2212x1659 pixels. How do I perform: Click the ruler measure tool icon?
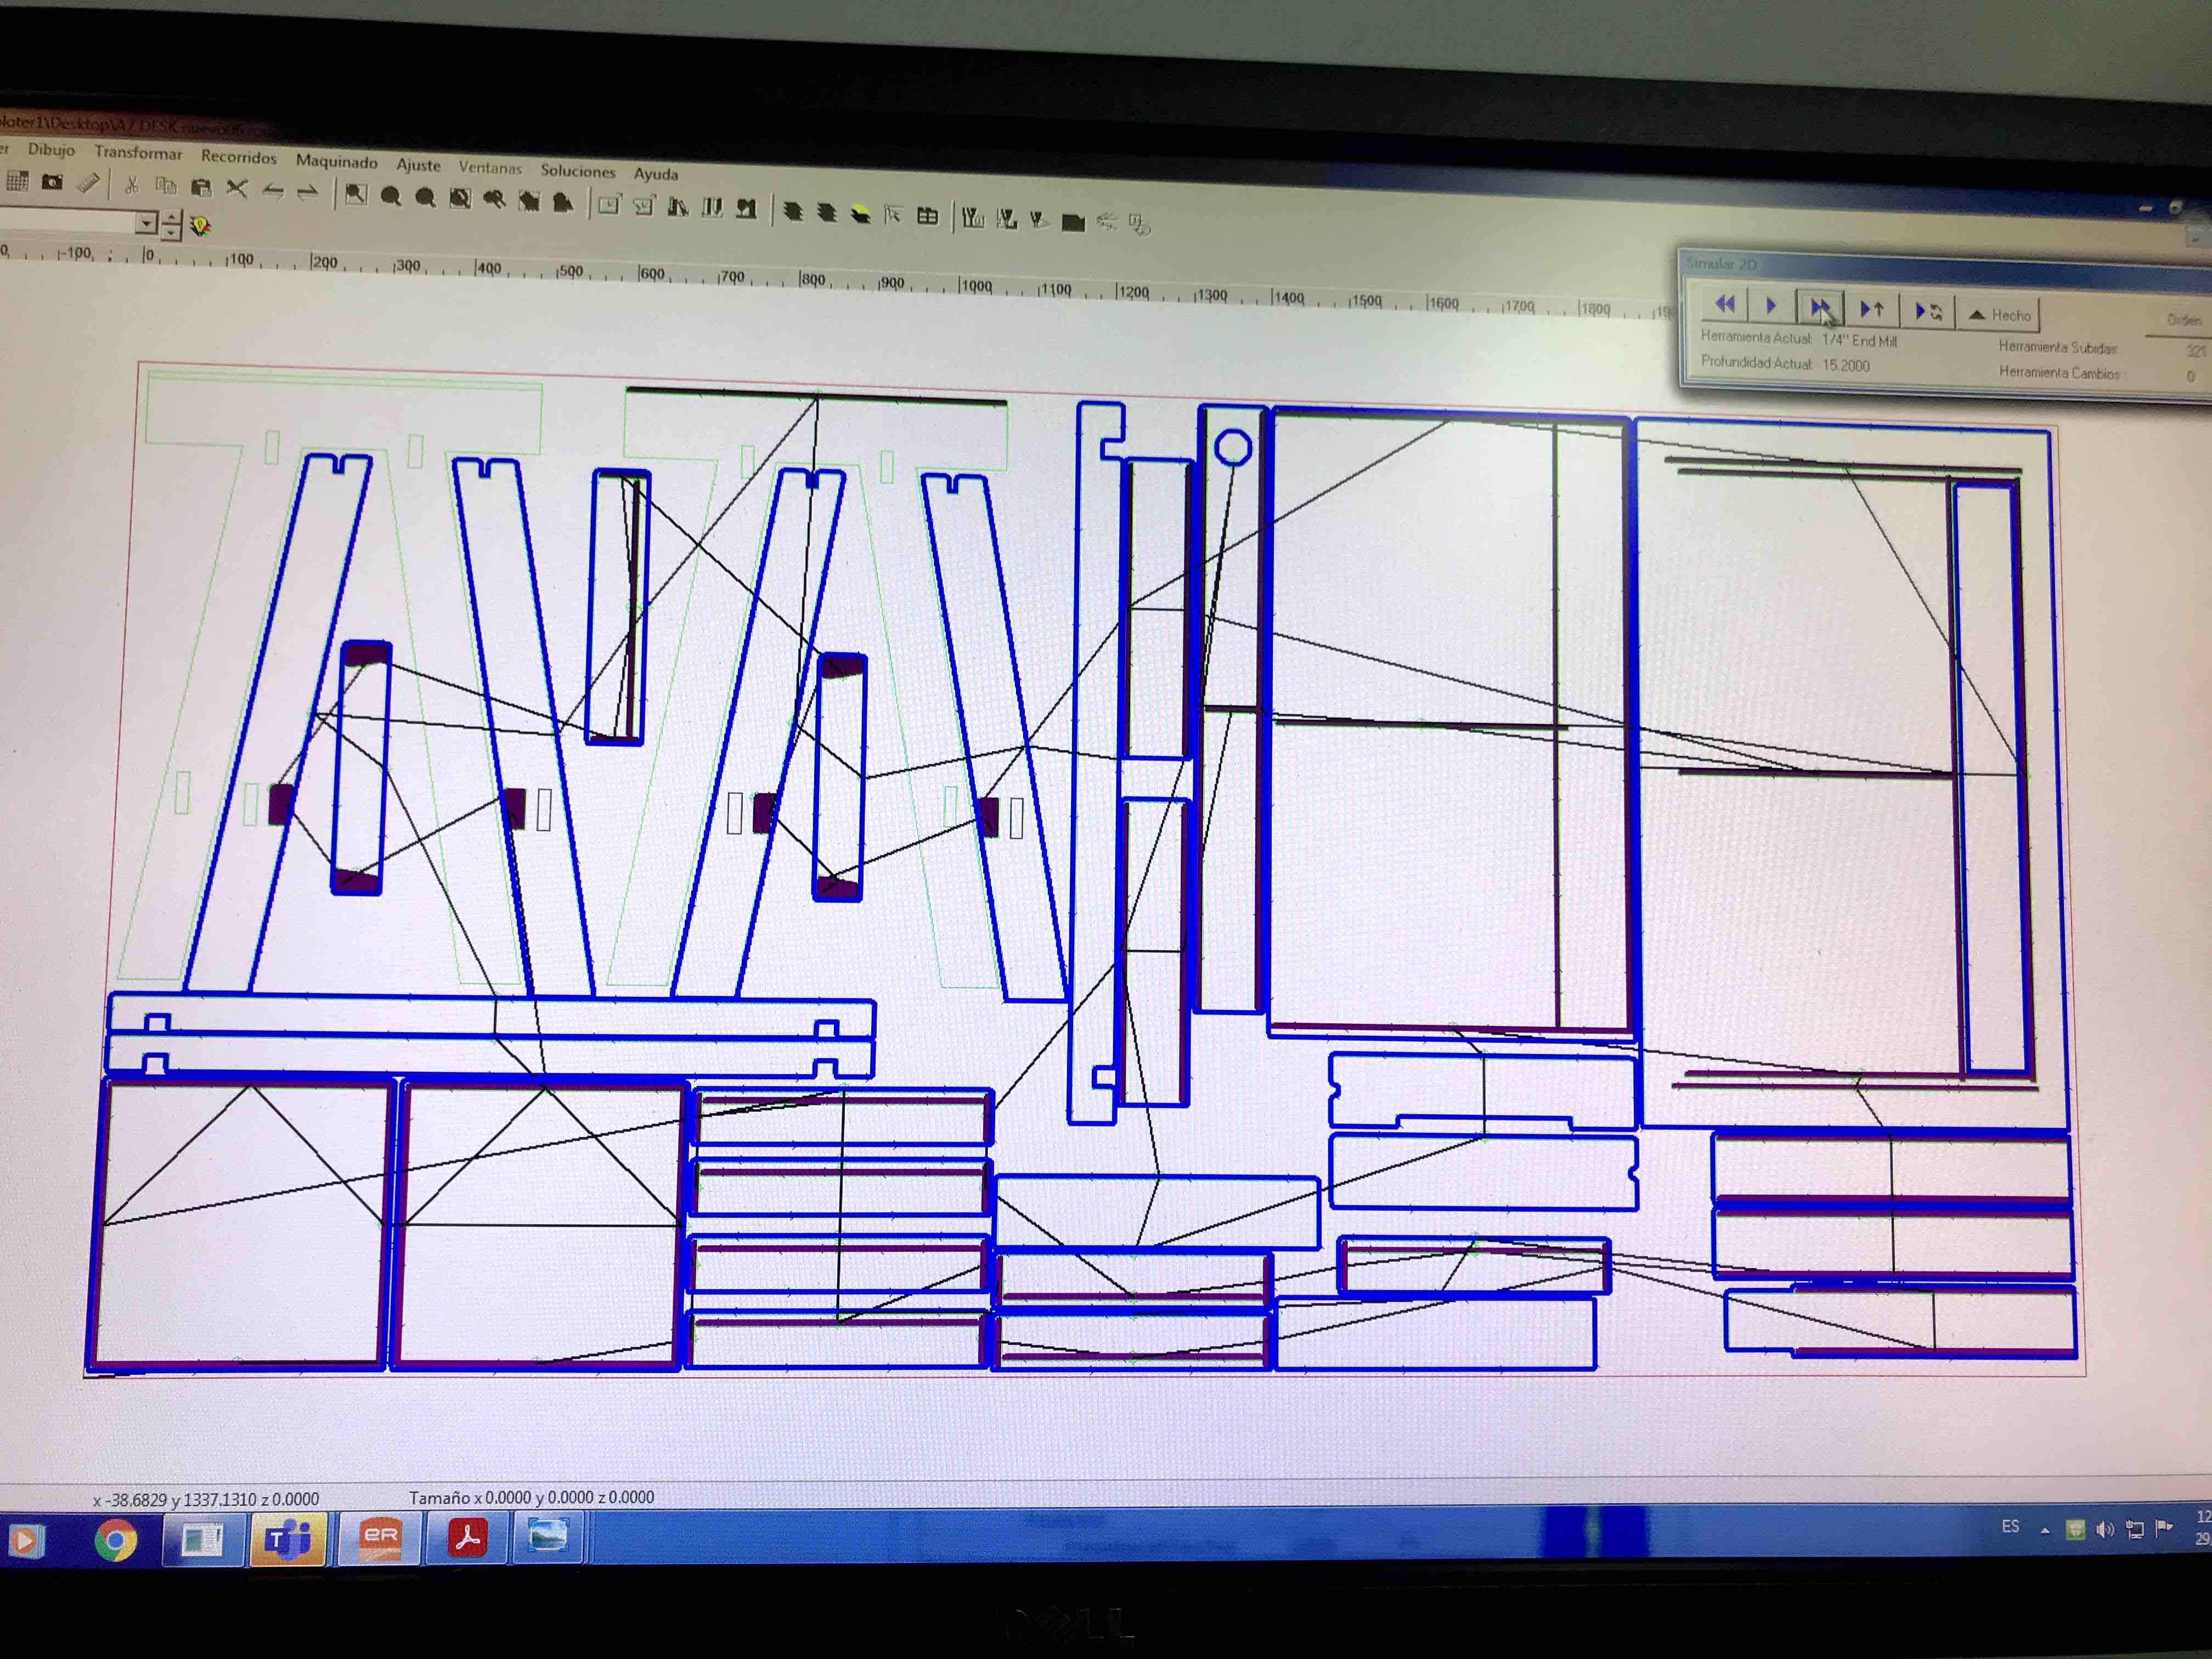88,183
